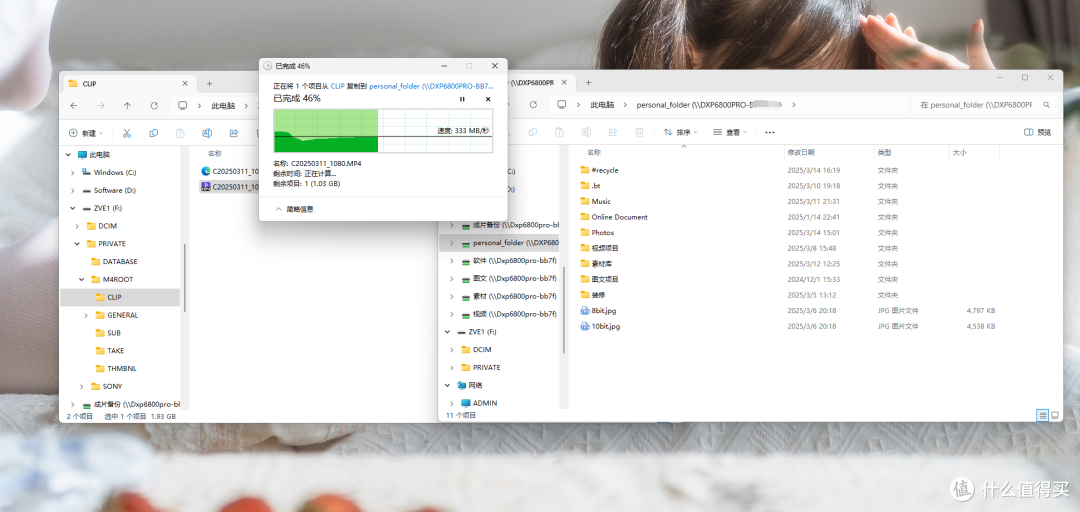Click the left window navigation pane scrollbar
Viewport: 1080px width, 512px height.
coord(184,277)
